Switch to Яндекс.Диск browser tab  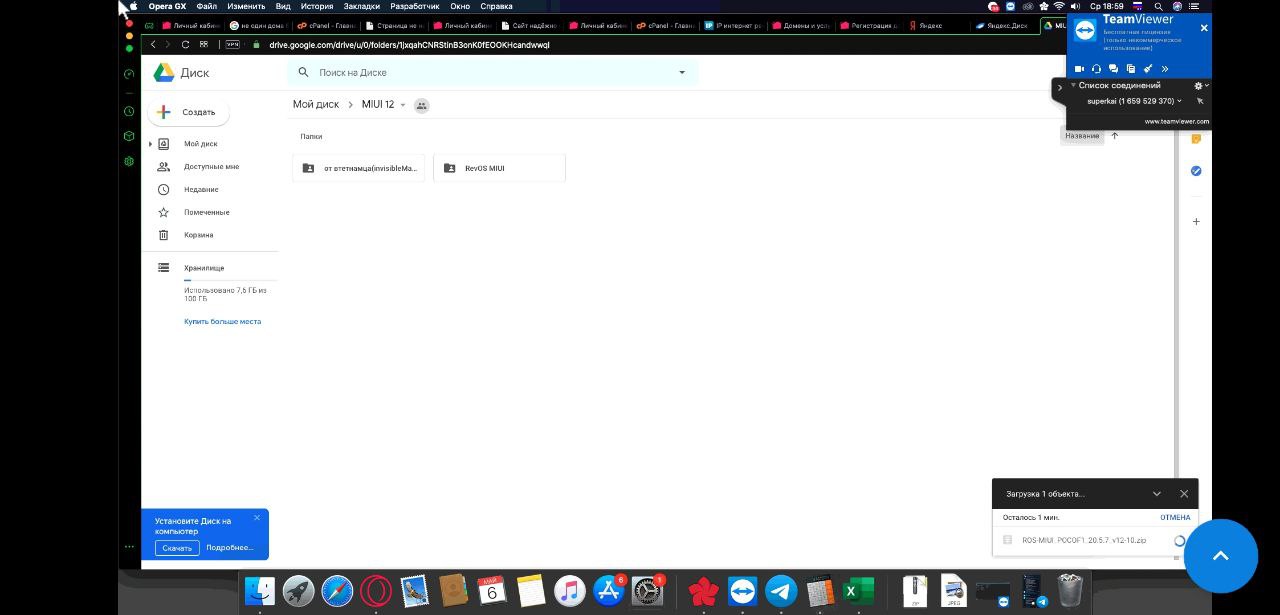1005,26
